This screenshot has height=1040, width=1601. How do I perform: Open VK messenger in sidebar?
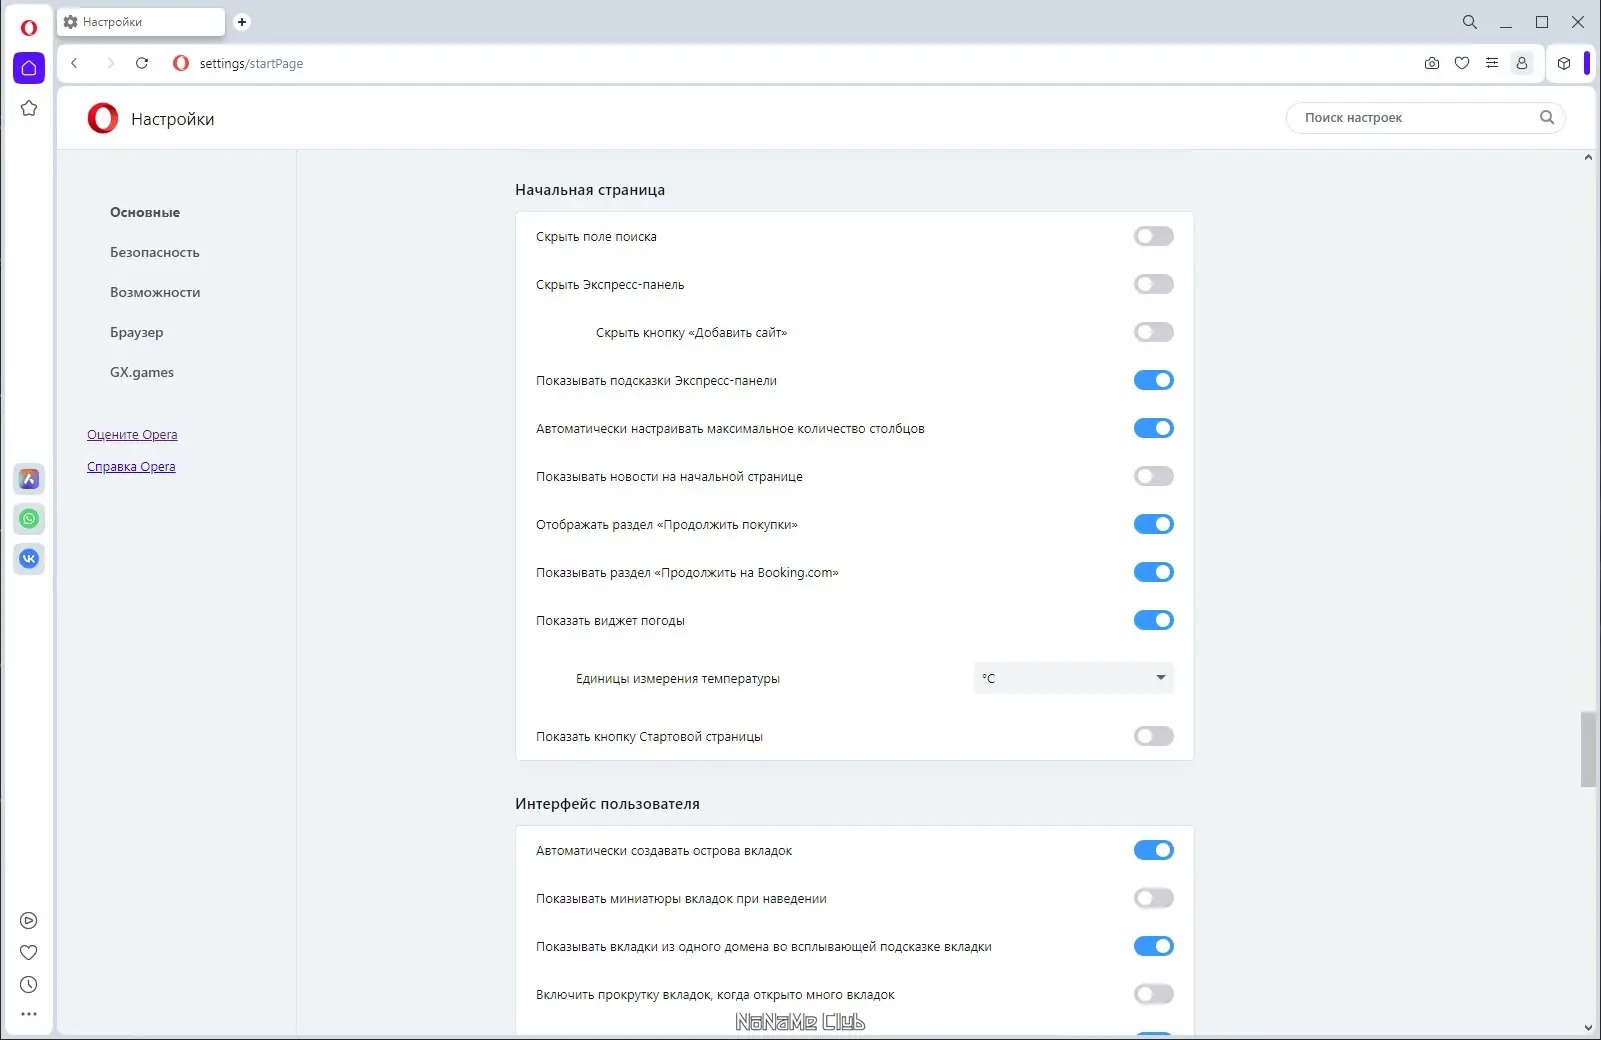click(x=29, y=559)
